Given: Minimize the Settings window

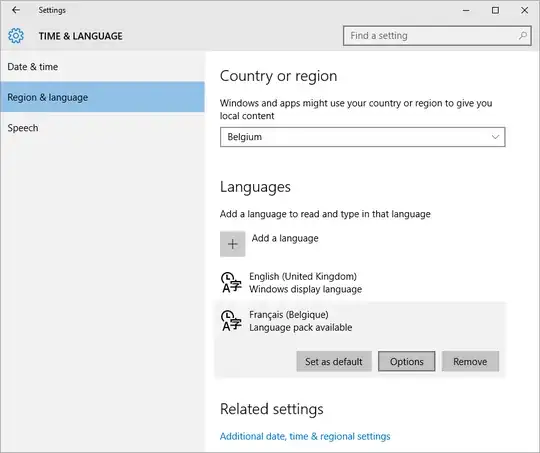Looking at the screenshot, I should point(466,10).
